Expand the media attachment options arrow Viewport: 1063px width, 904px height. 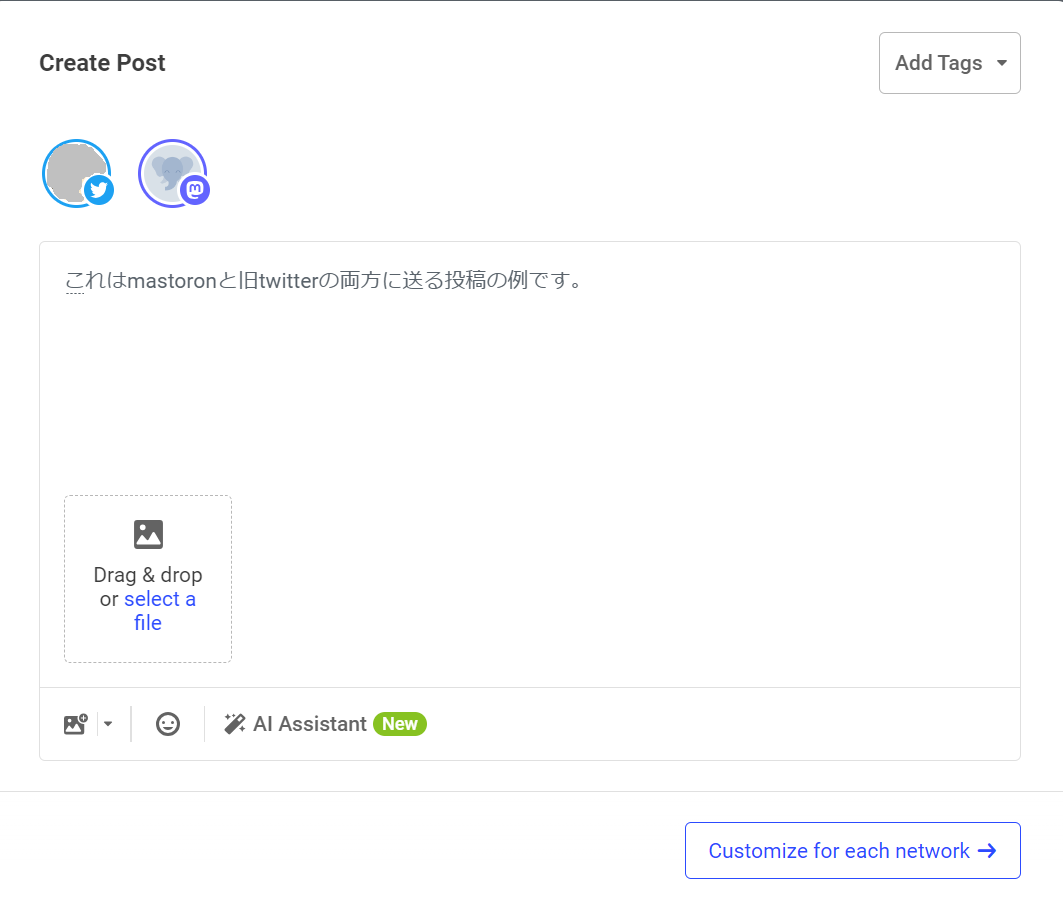pos(108,723)
